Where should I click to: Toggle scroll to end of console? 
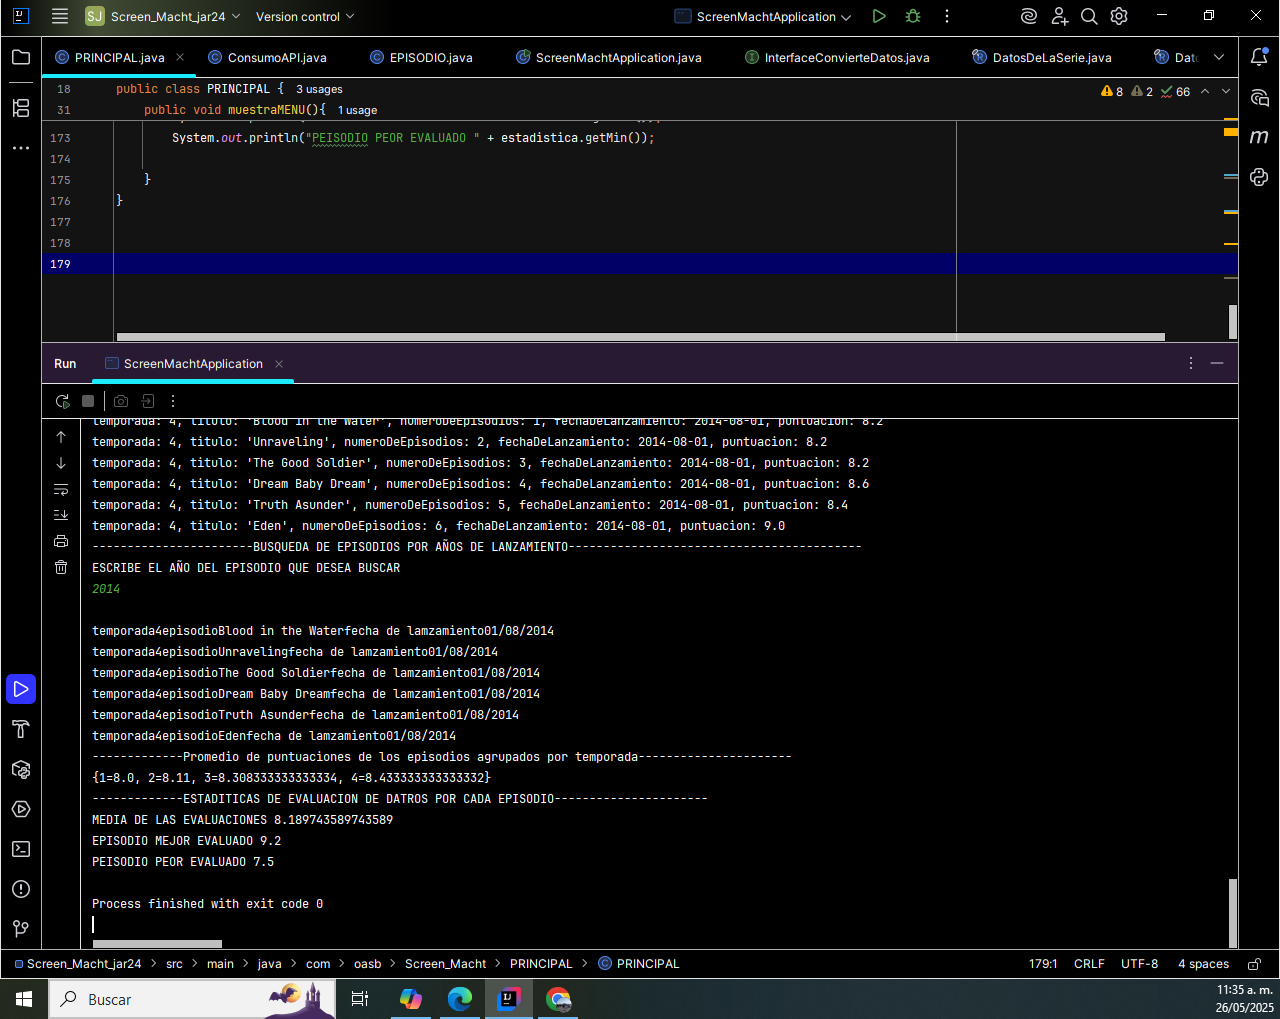coord(61,515)
